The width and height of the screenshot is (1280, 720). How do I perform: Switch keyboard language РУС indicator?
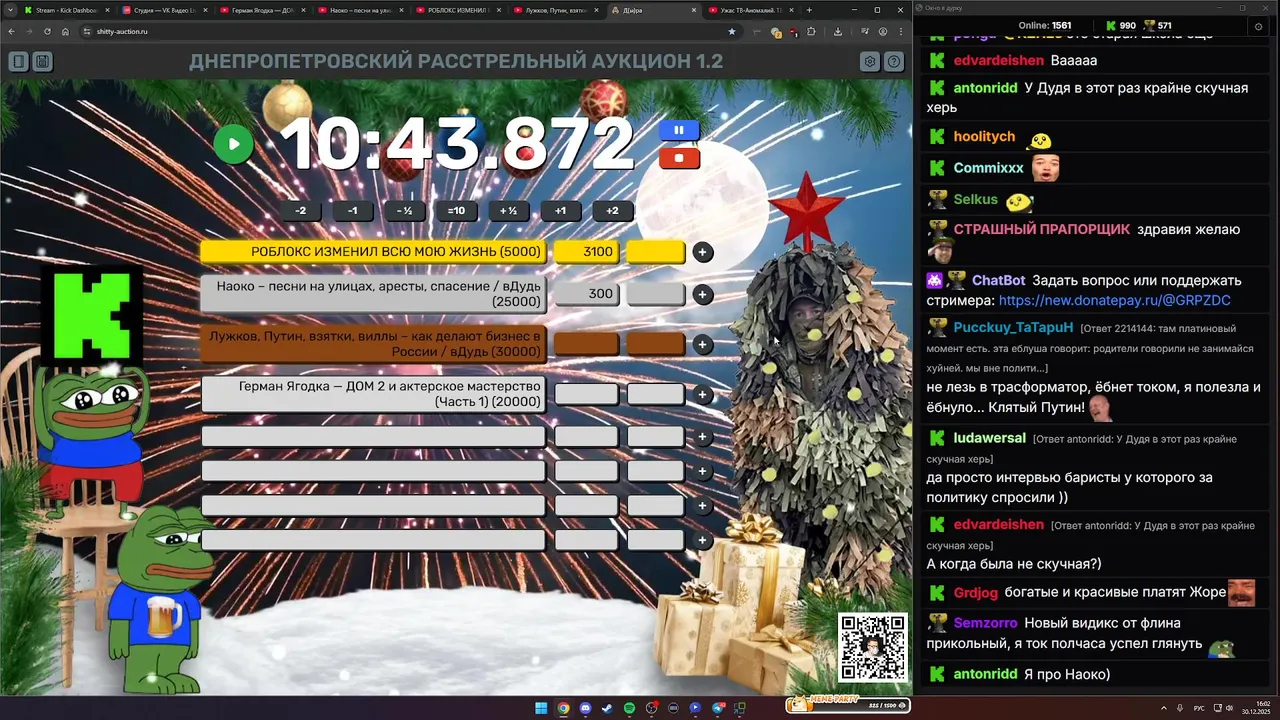pos(1199,708)
